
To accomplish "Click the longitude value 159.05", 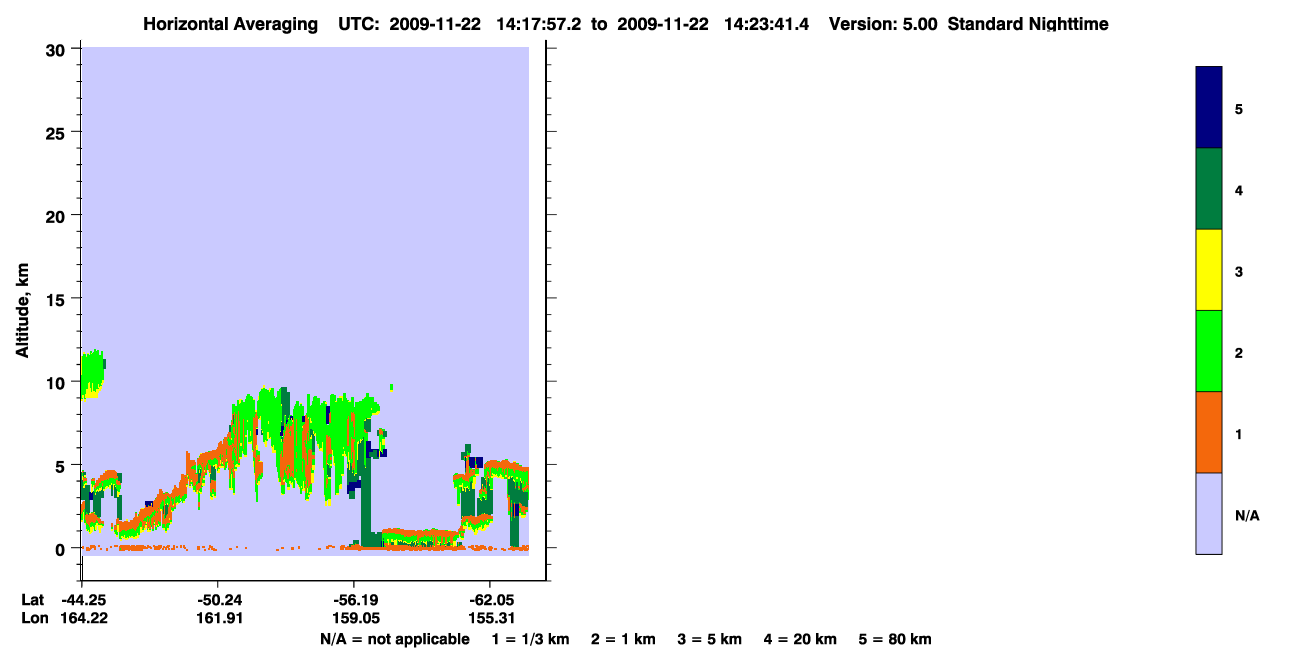I will (x=354, y=618).
